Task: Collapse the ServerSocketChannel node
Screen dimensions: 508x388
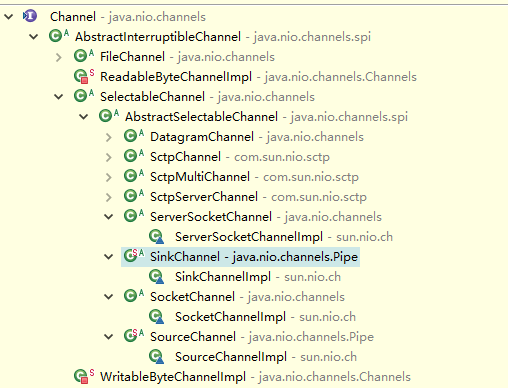Action: click(x=109, y=217)
